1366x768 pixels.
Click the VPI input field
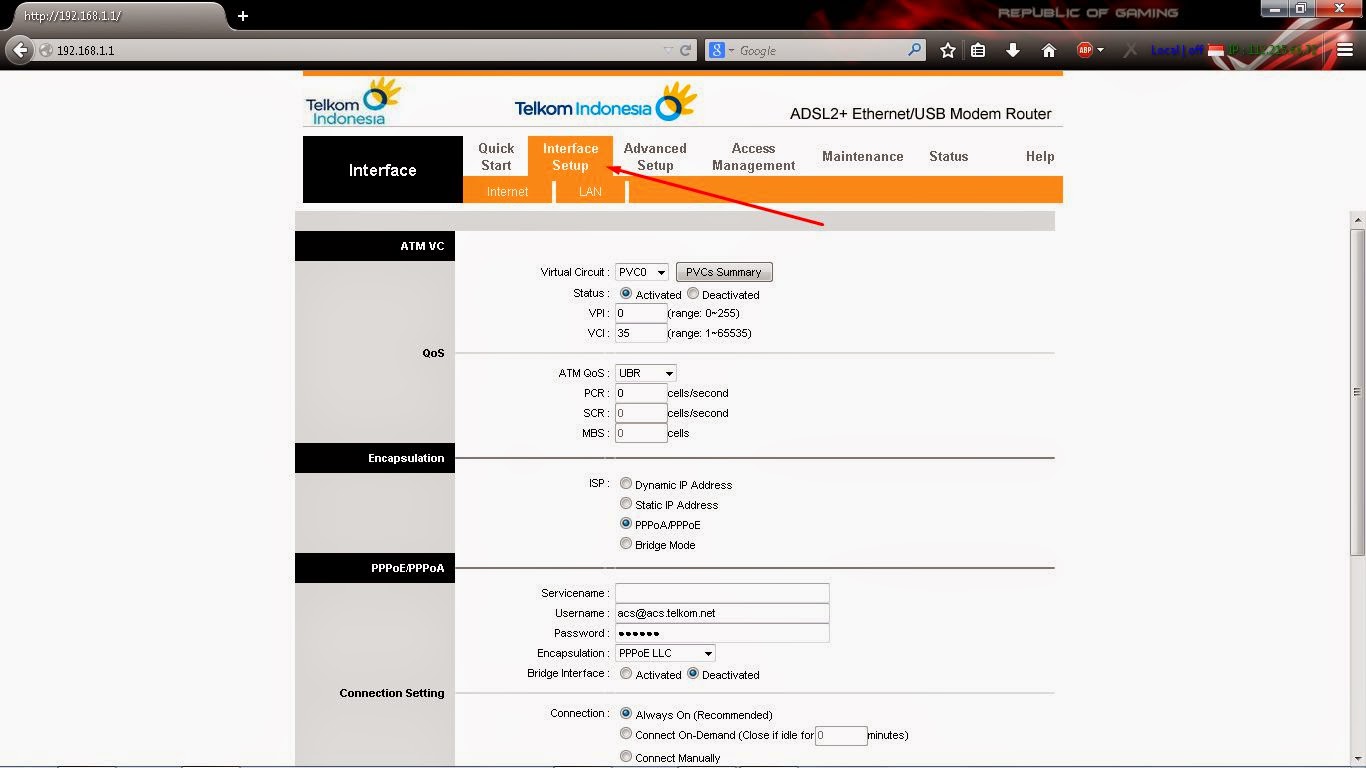(x=641, y=313)
